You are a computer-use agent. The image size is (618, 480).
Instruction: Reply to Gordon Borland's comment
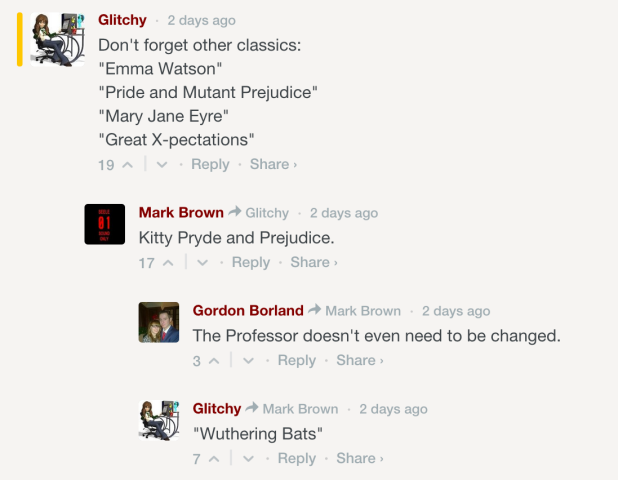point(296,361)
